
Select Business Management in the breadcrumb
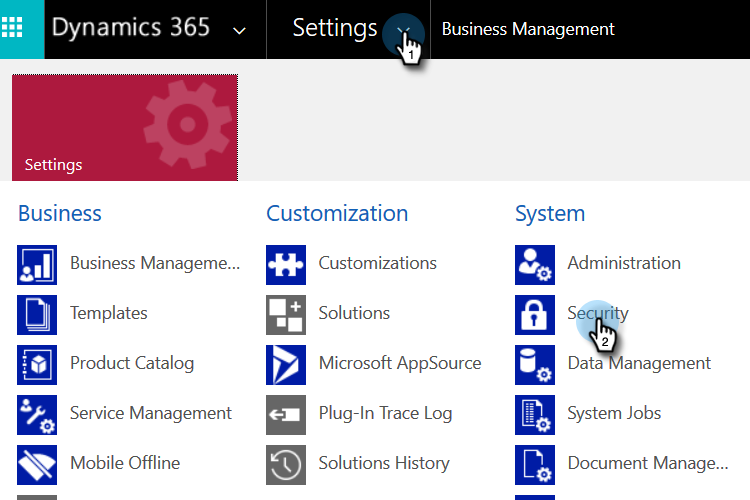point(528,29)
